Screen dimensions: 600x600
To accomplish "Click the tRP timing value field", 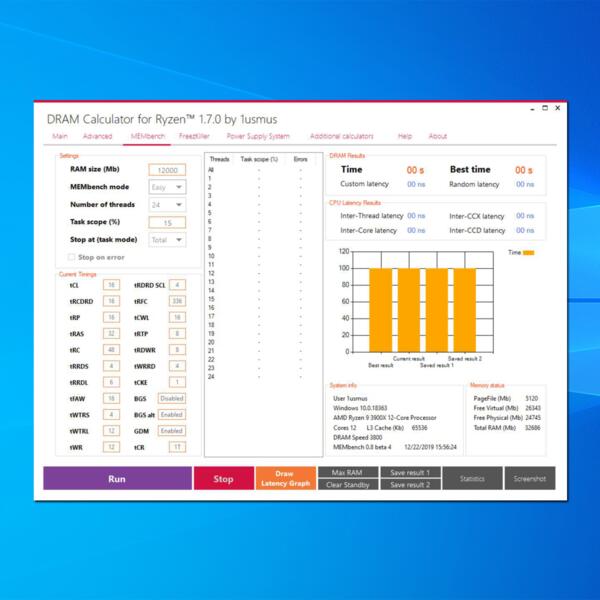I will pyautogui.click(x=111, y=317).
